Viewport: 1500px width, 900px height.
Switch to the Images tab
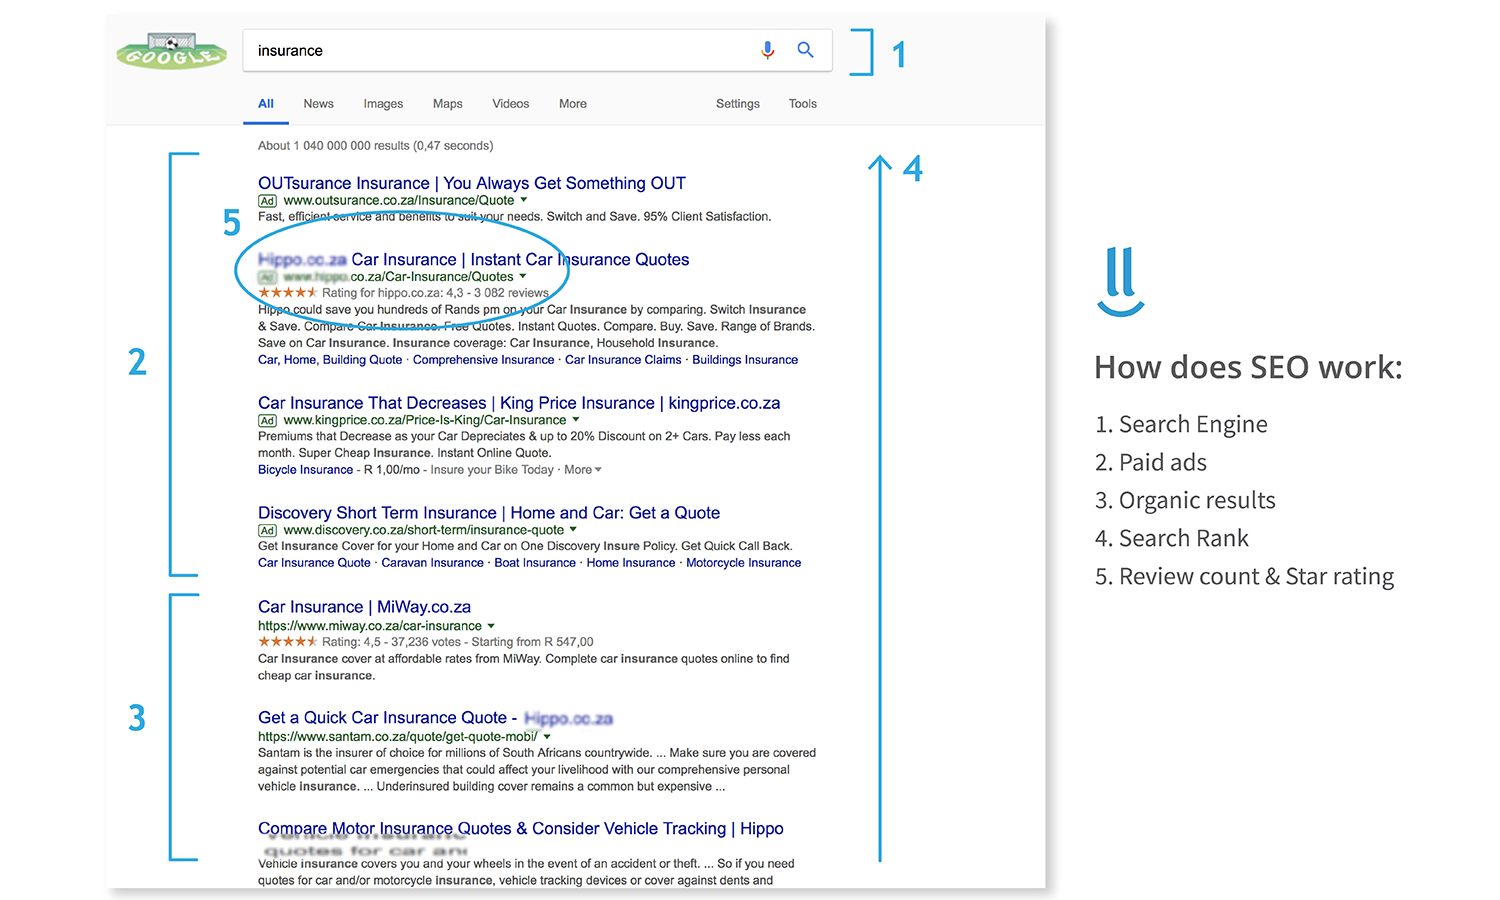pos(383,104)
